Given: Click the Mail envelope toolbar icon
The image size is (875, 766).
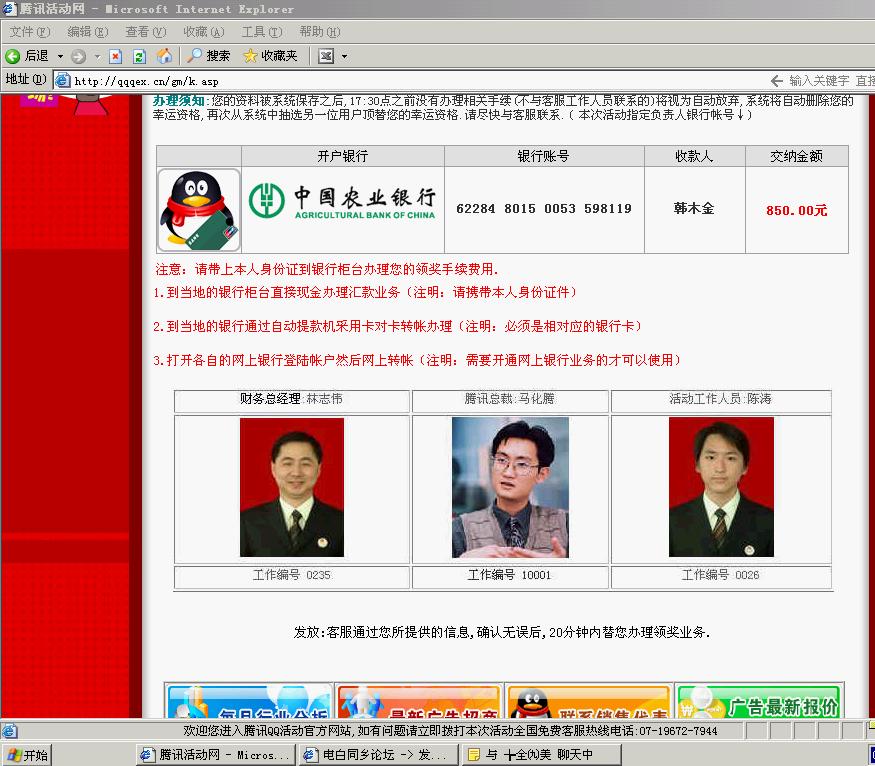Looking at the screenshot, I should pyautogui.click(x=326, y=56).
